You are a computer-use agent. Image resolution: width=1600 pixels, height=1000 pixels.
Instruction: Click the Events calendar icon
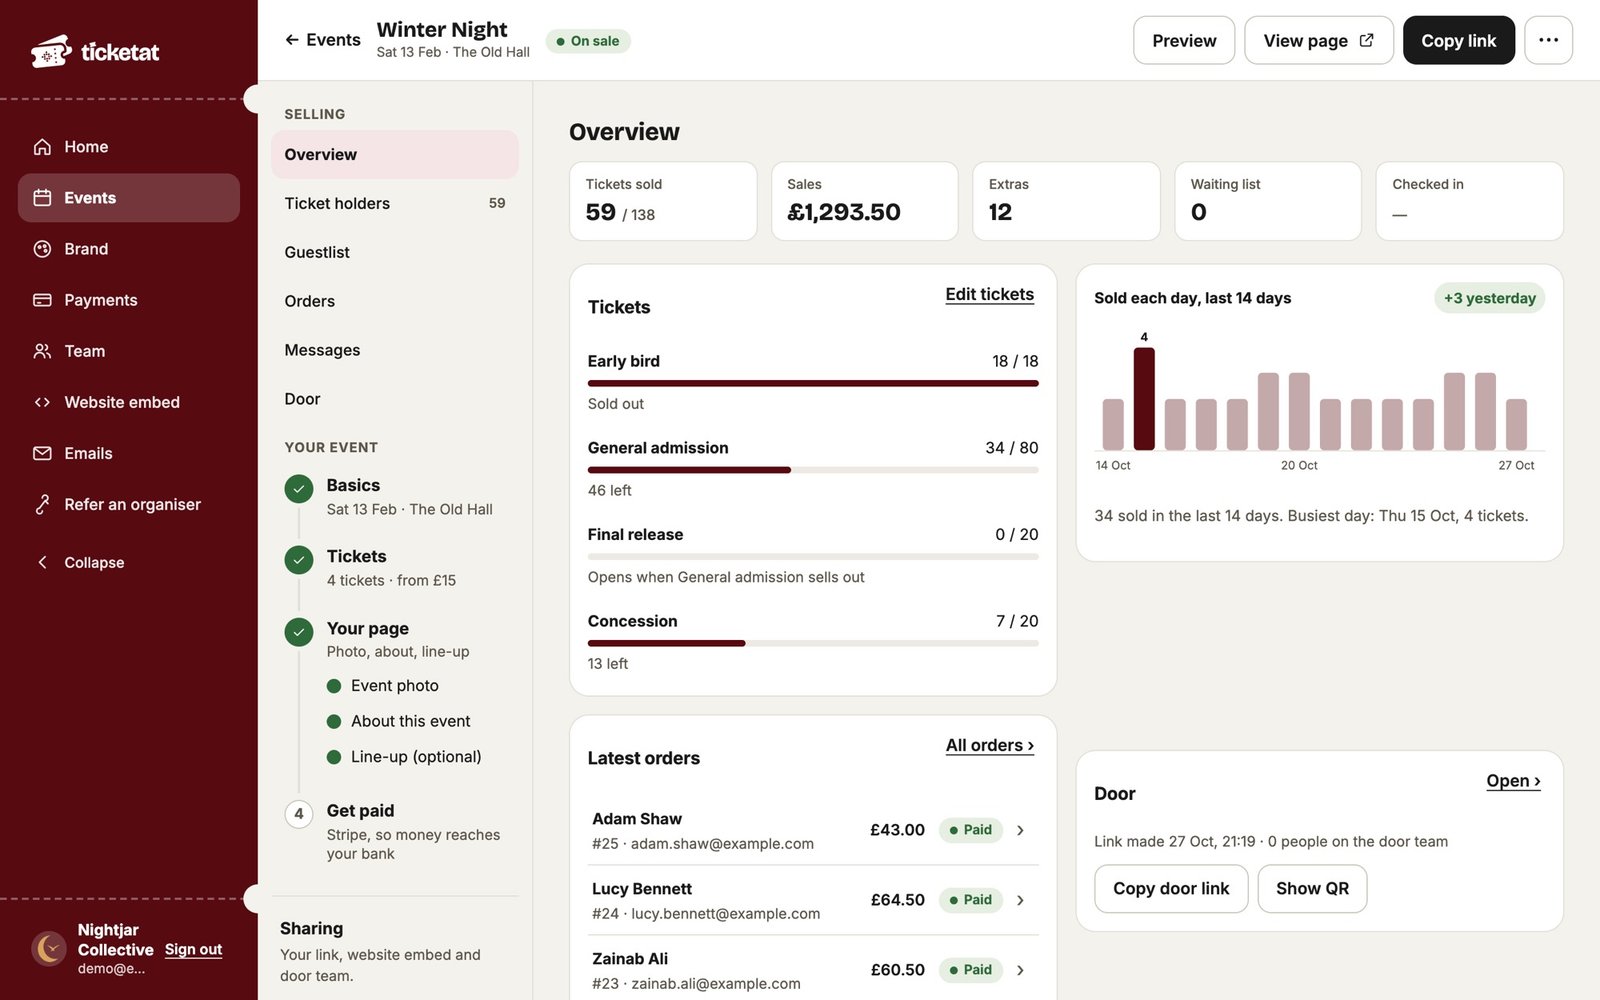coord(42,198)
